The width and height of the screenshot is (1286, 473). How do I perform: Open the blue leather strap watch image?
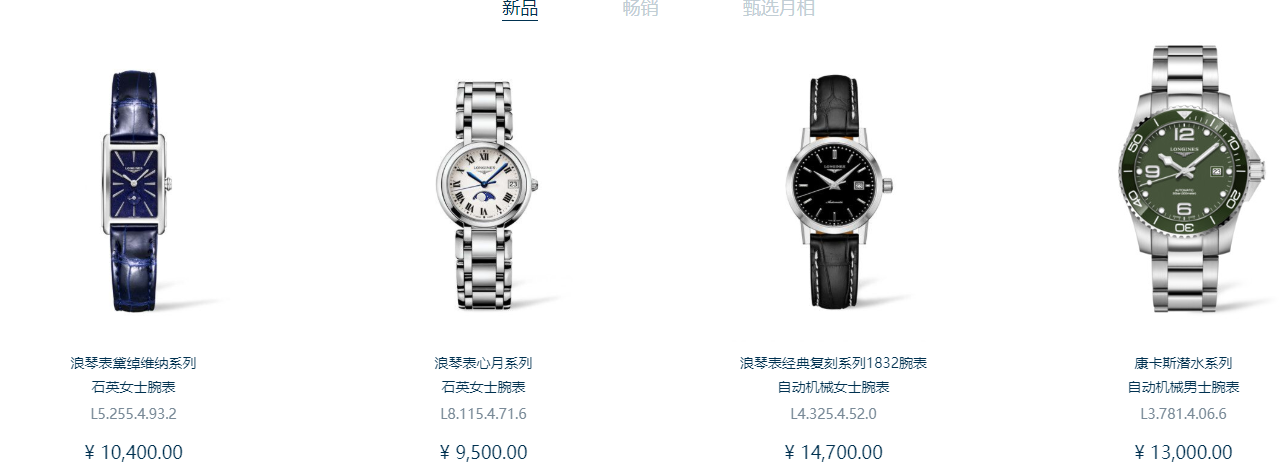click(136, 190)
